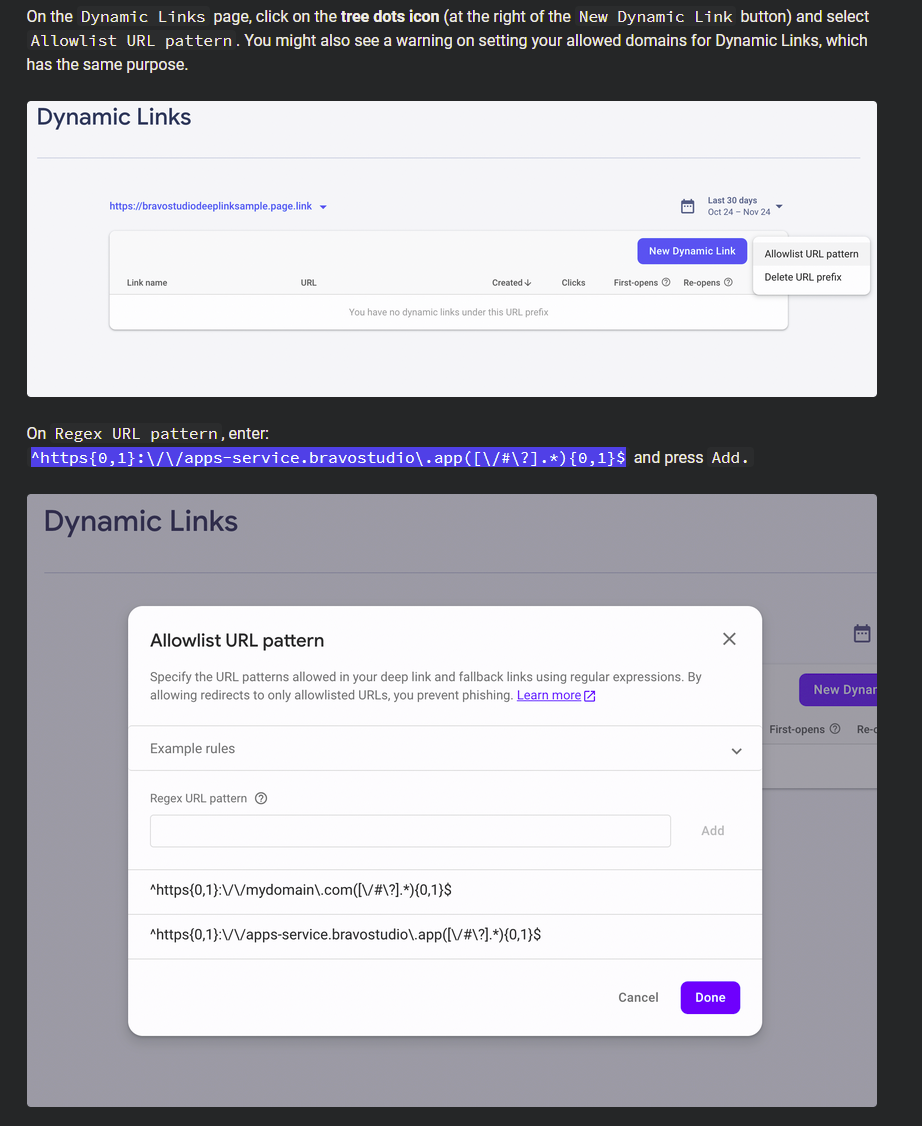Expand the bravostudiodeeplinksample.page.link URL prefix dropdown

click(x=323, y=207)
